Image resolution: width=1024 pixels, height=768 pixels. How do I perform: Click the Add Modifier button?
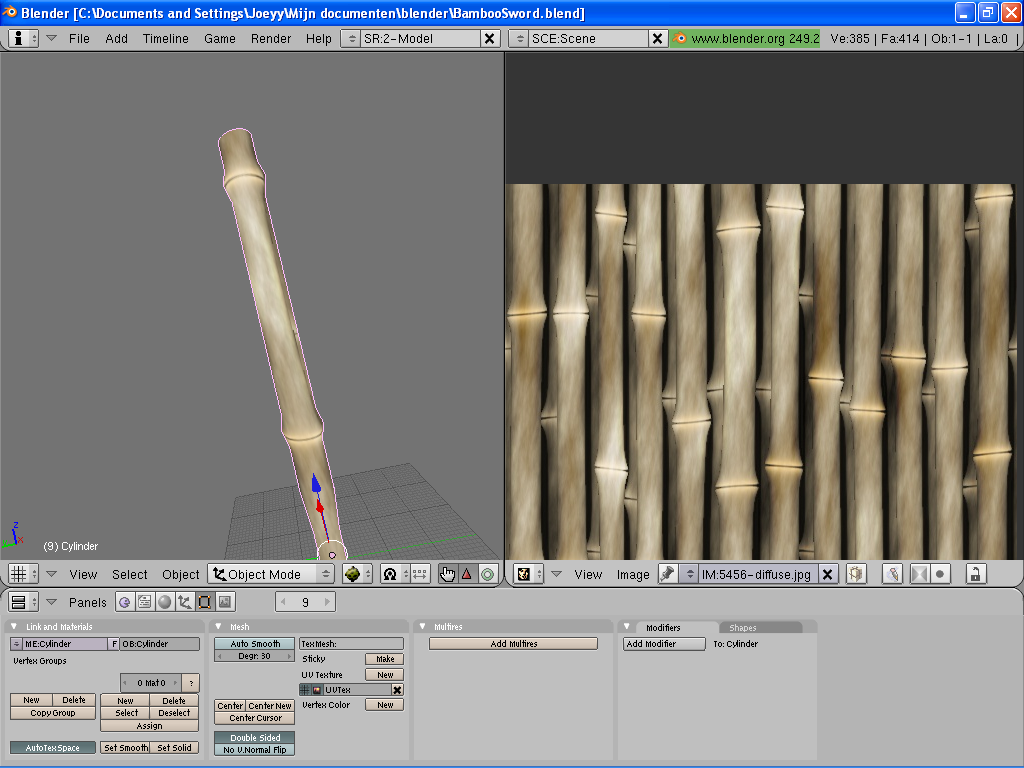click(x=664, y=644)
